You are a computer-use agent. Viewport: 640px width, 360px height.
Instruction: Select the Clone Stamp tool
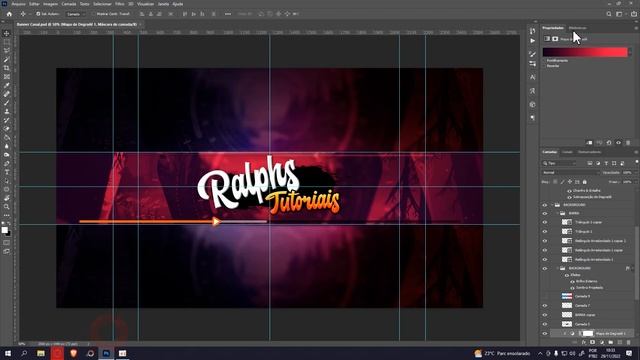click(x=7, y=111)
